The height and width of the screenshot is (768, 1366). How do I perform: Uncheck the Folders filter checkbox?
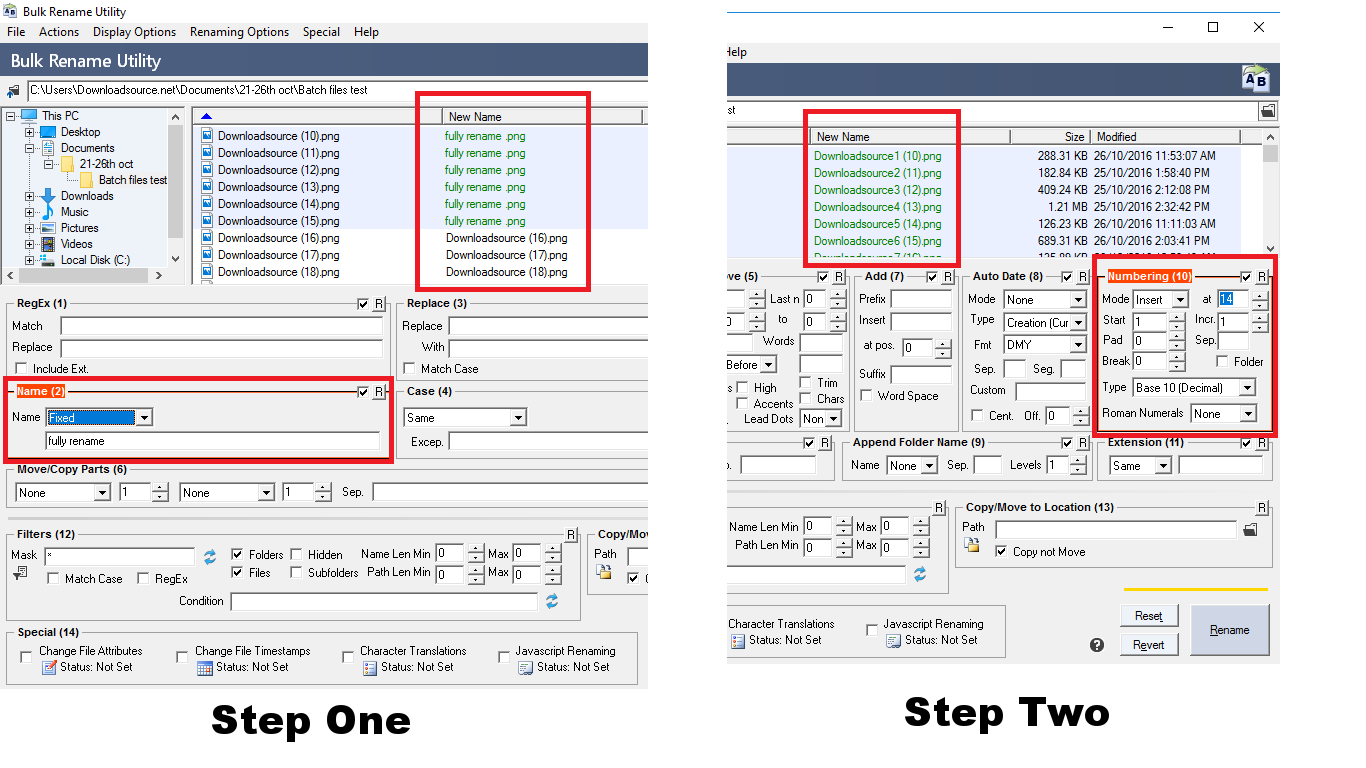point(237,554)
